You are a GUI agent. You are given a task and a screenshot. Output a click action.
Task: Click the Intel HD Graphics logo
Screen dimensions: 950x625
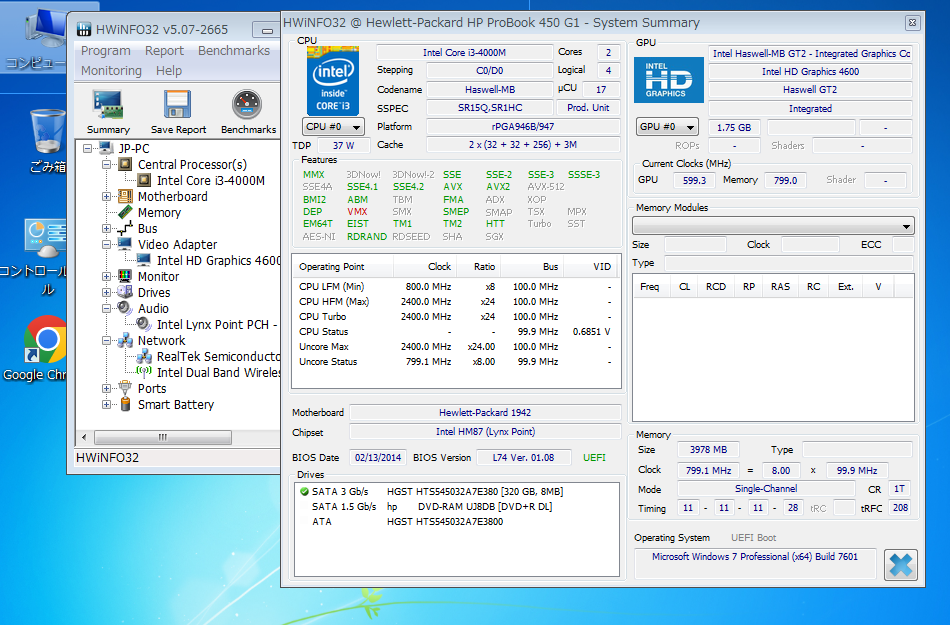[x=669, y=79]
